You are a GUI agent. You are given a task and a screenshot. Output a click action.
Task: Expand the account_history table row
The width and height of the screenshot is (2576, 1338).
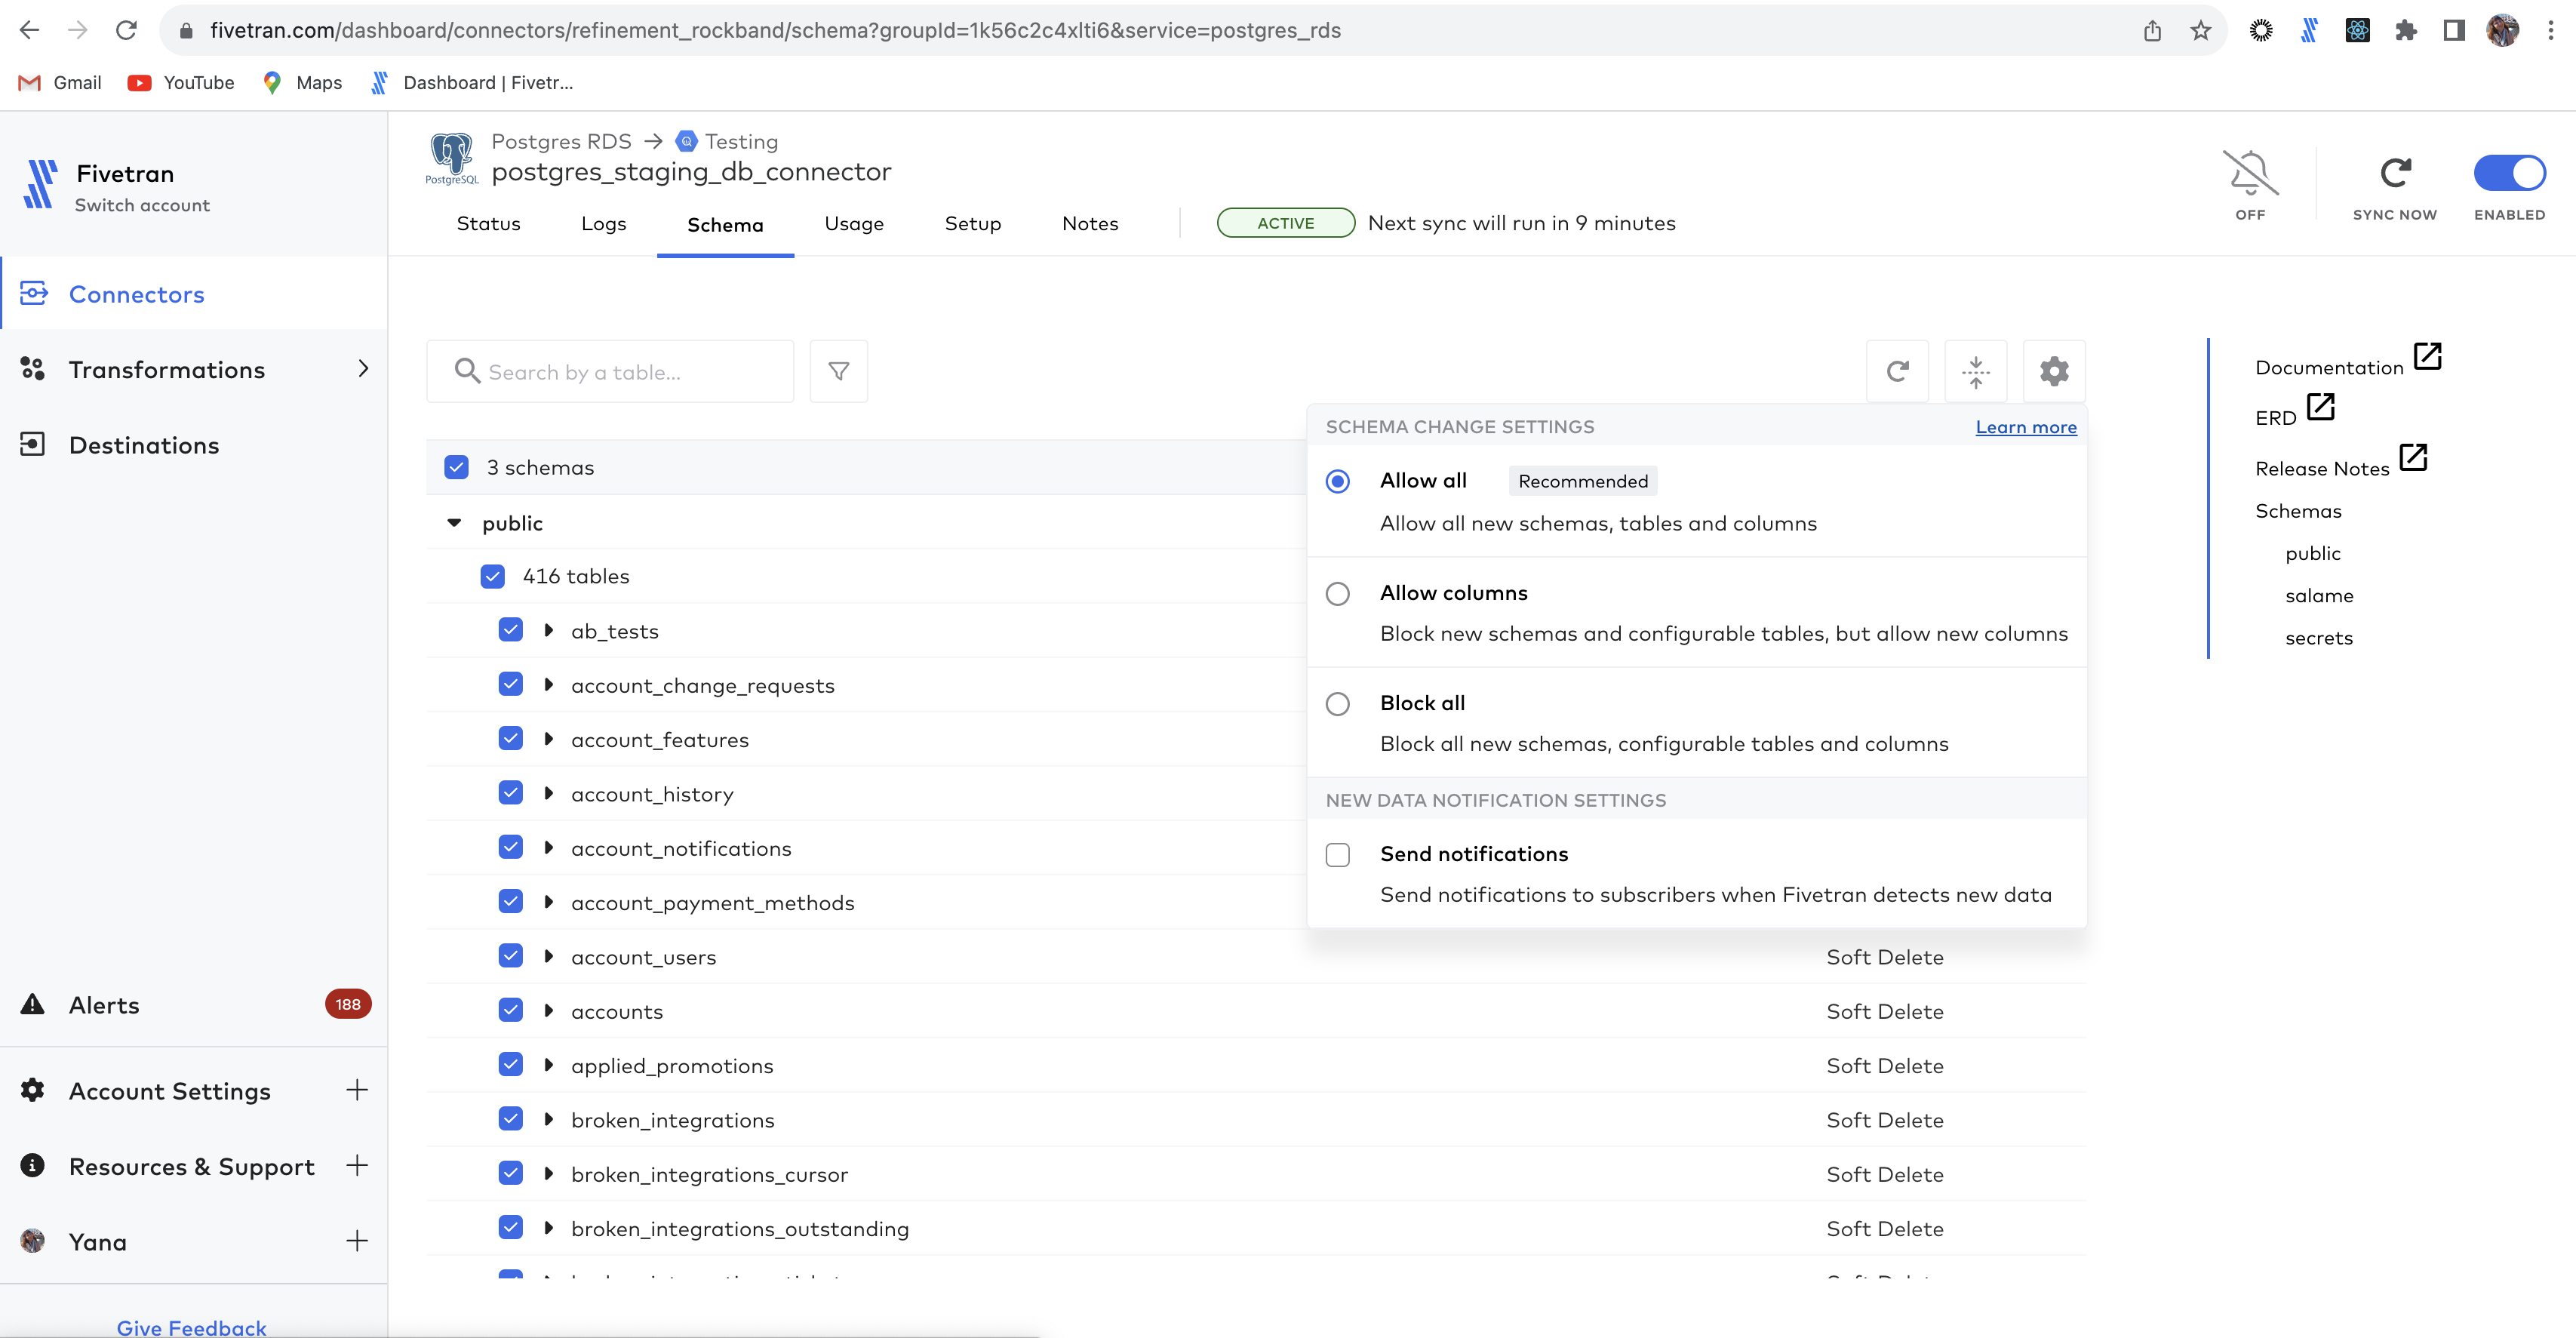point(548,794)
